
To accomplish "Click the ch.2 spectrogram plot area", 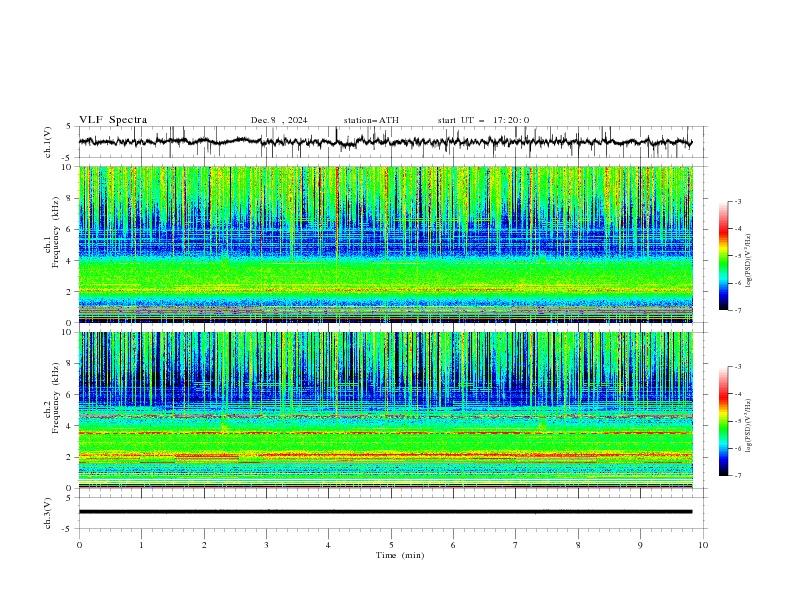I will coord(385,410).
